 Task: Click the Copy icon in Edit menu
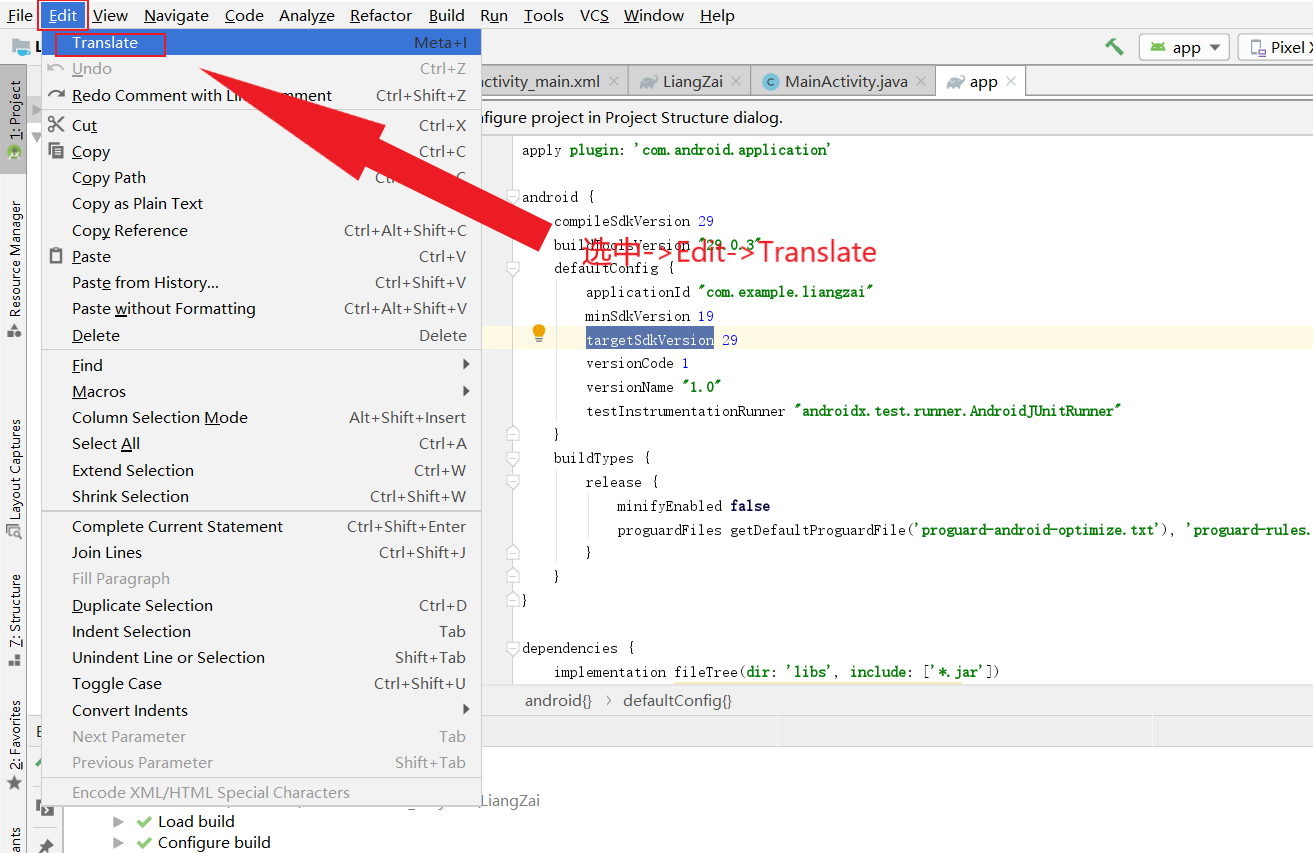coord(56,151)
